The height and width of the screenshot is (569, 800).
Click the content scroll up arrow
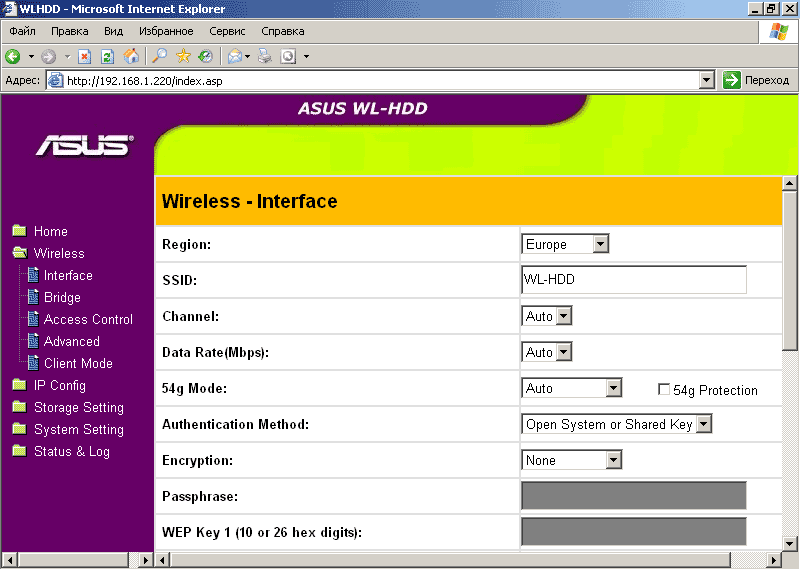[x=789, y=184]
